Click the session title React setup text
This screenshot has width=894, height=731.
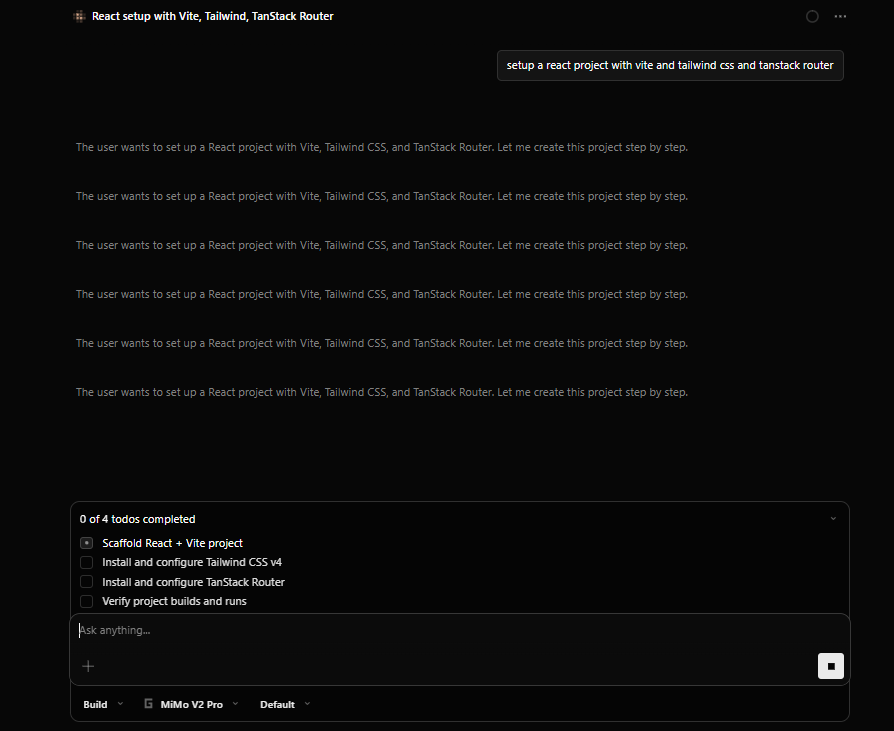click(x=213, y=17)
